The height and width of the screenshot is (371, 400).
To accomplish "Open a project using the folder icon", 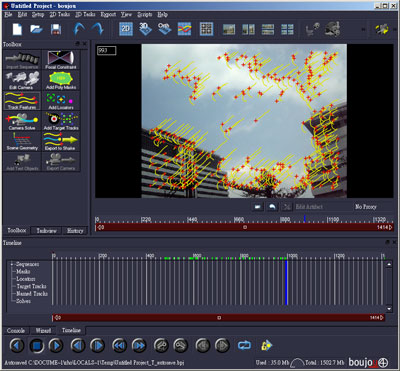I will point(36,29).
